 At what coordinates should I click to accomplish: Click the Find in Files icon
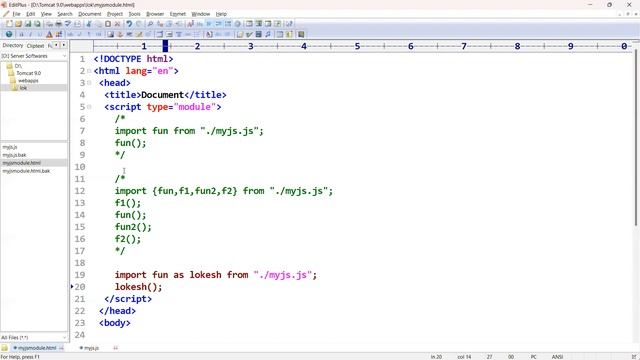[169, 24]
